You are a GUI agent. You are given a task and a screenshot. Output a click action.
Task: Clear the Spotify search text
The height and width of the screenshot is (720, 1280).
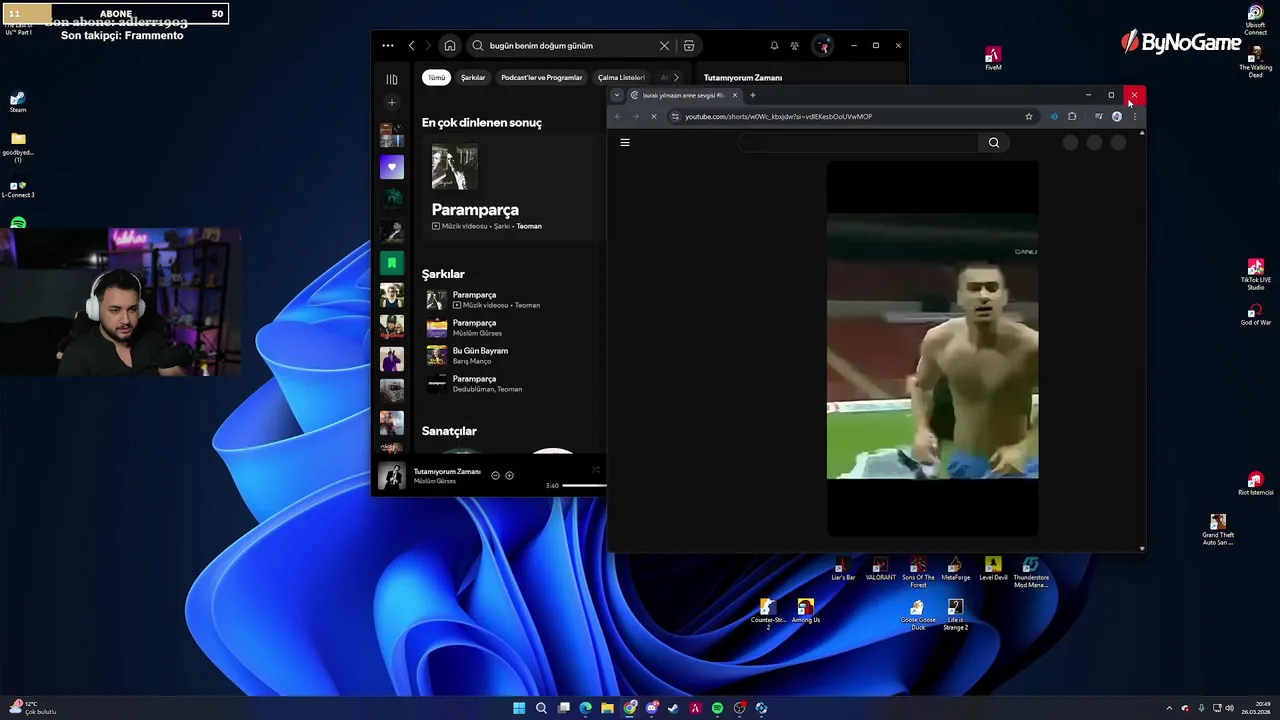[664, 45]
